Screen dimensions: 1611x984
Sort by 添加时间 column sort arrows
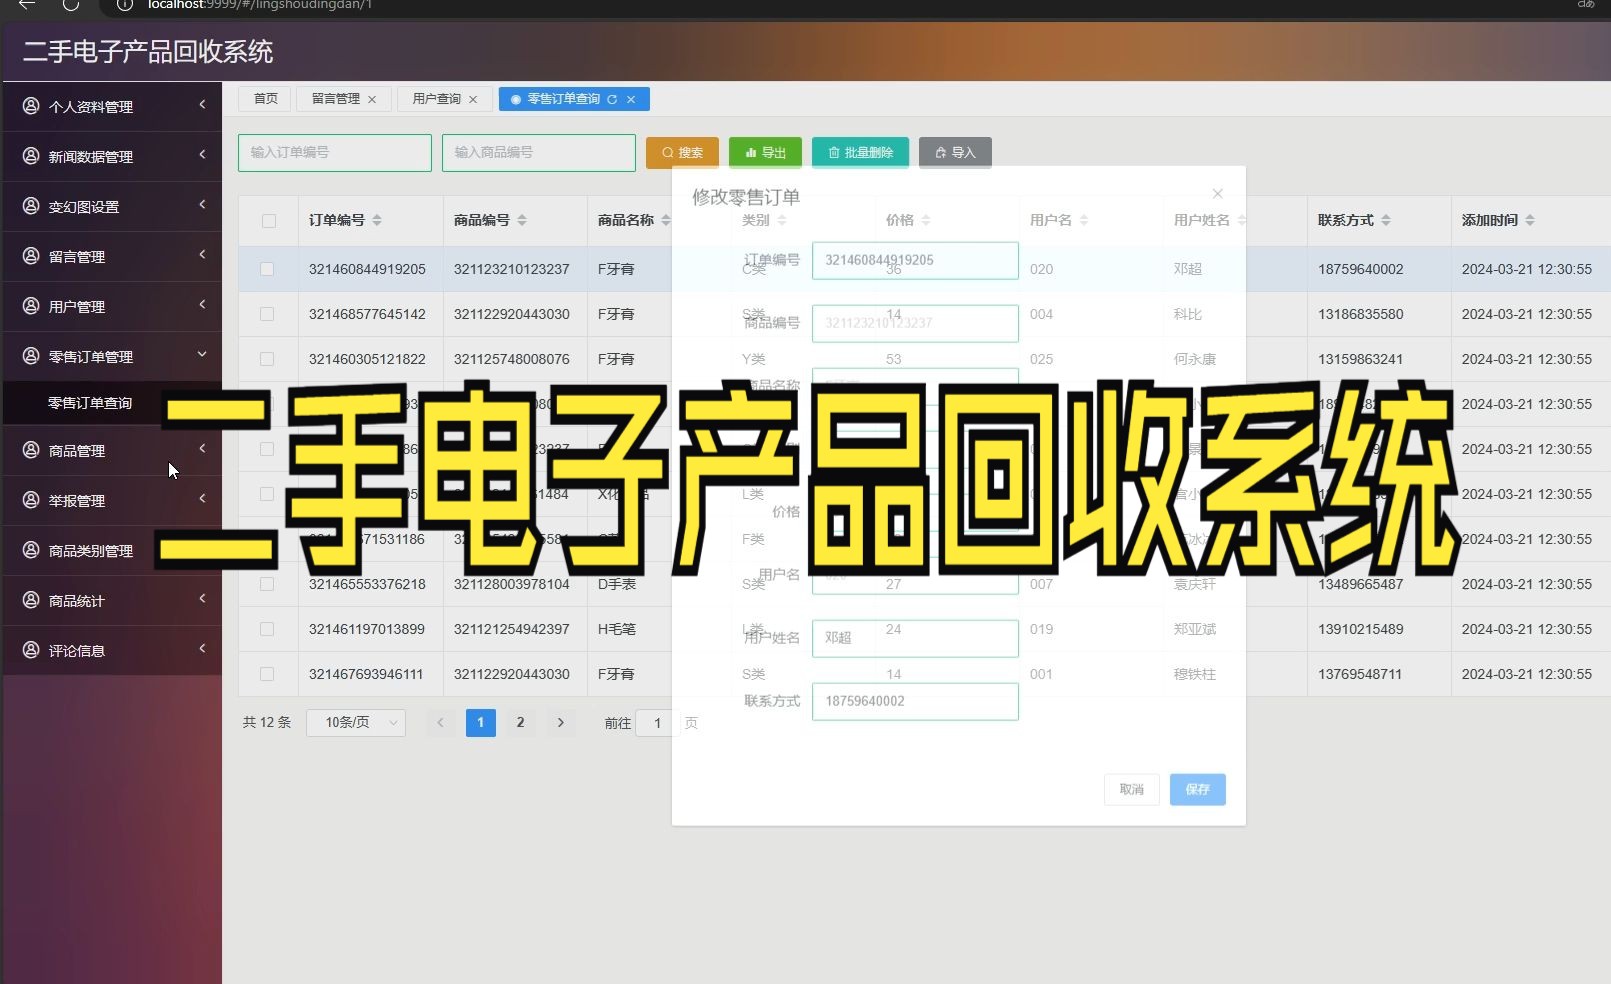pyautogui.click(x=1530, y=220)
